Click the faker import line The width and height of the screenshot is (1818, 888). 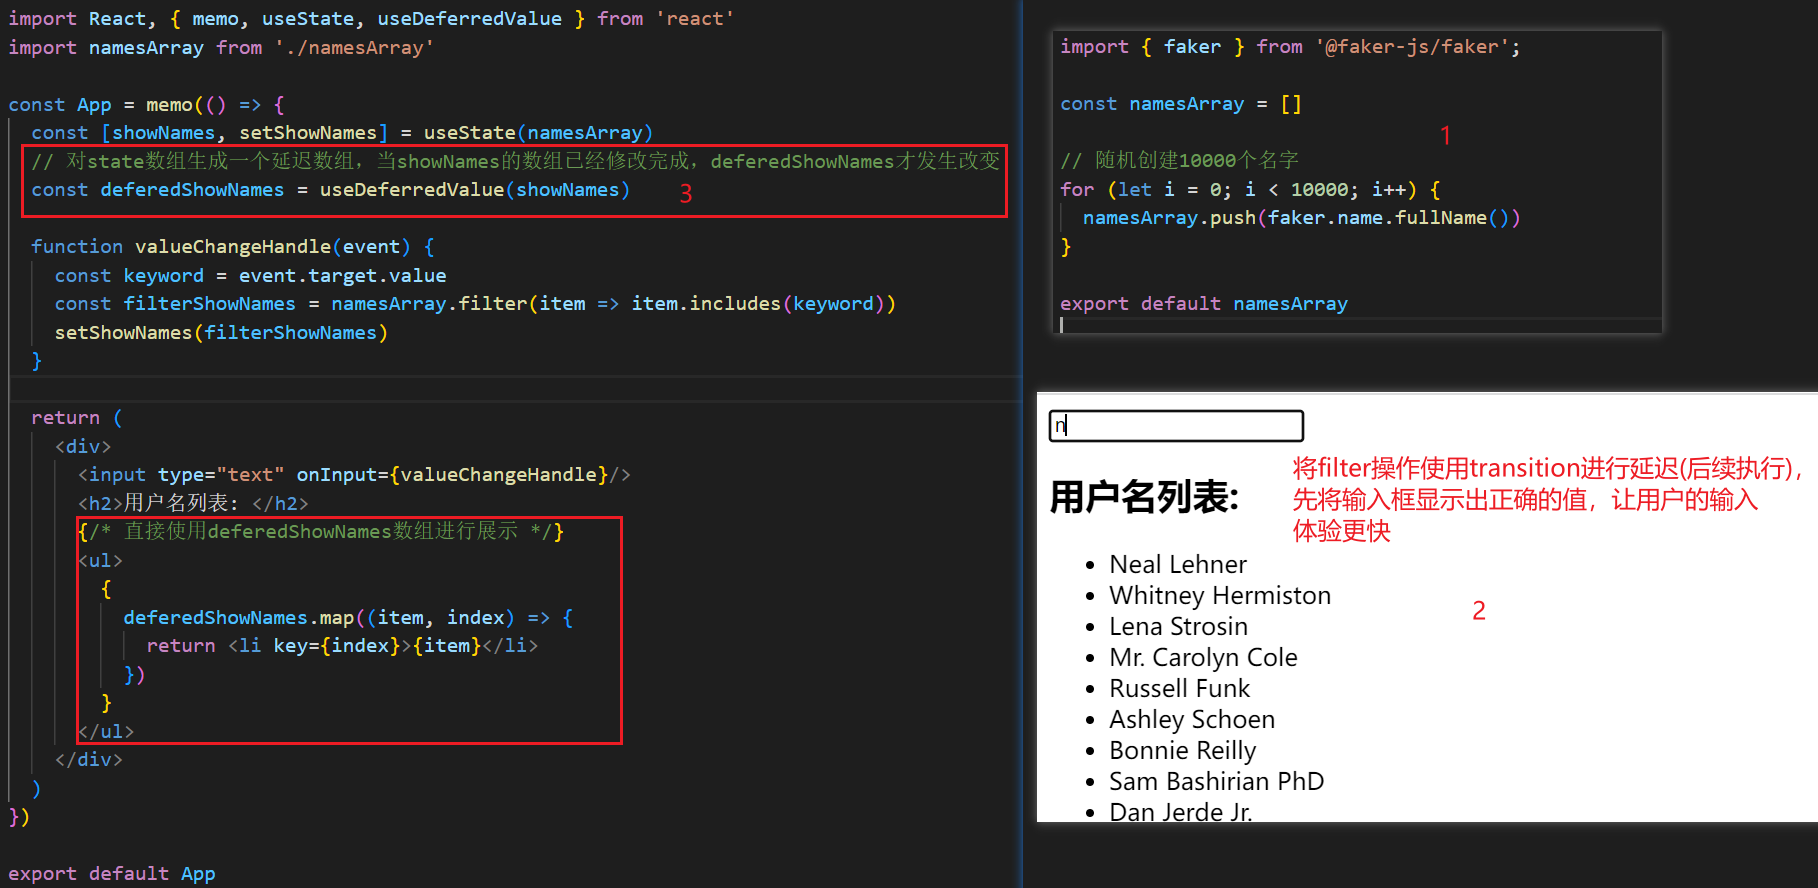pos(1290,46)
